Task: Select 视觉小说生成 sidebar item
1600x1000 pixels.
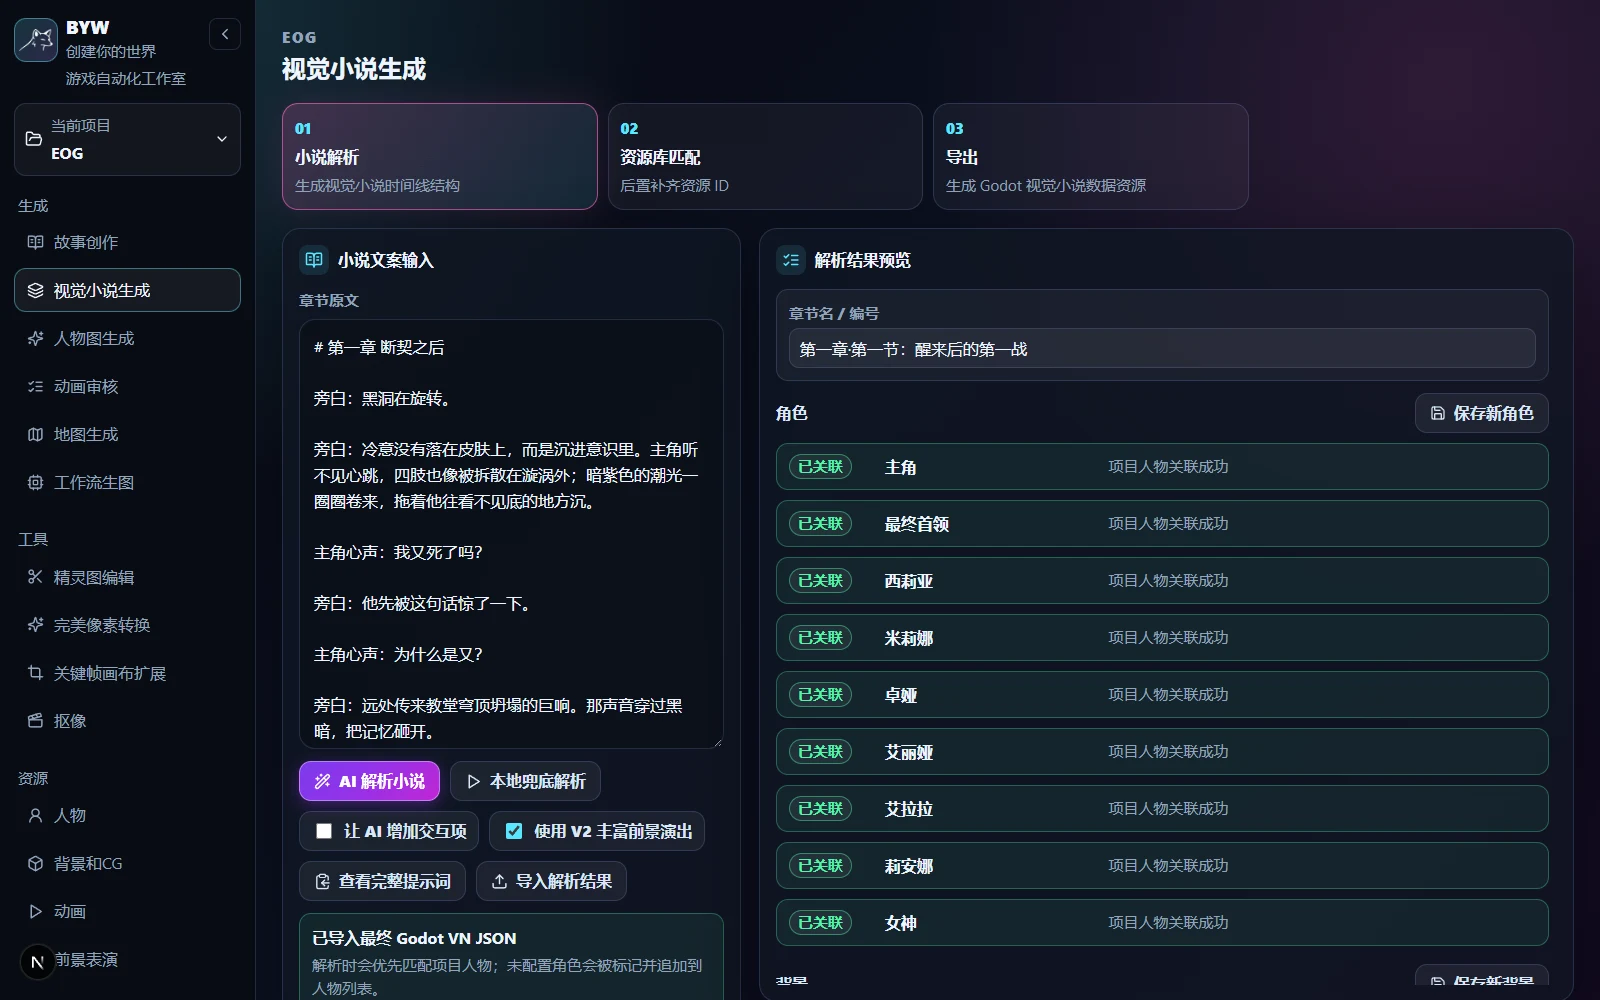Action: pos(128,290)
